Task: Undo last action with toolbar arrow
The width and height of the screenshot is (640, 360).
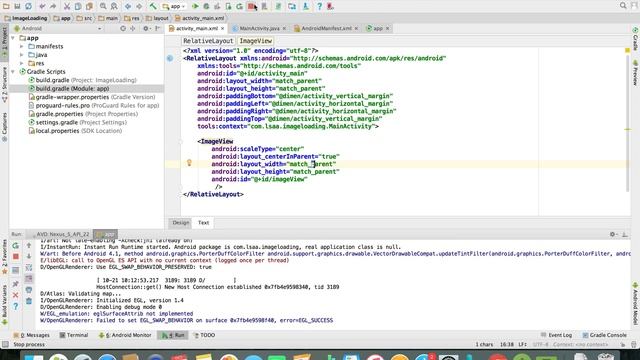Action: 42,6
